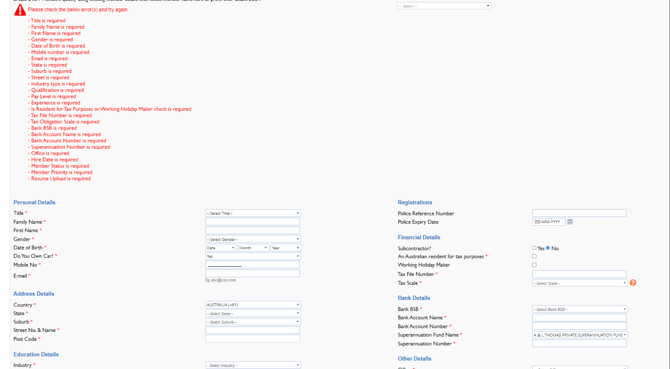This screenshot has height=369, width=670.
Task: Click the red warning triangle icon
Action: pos(20,10)
